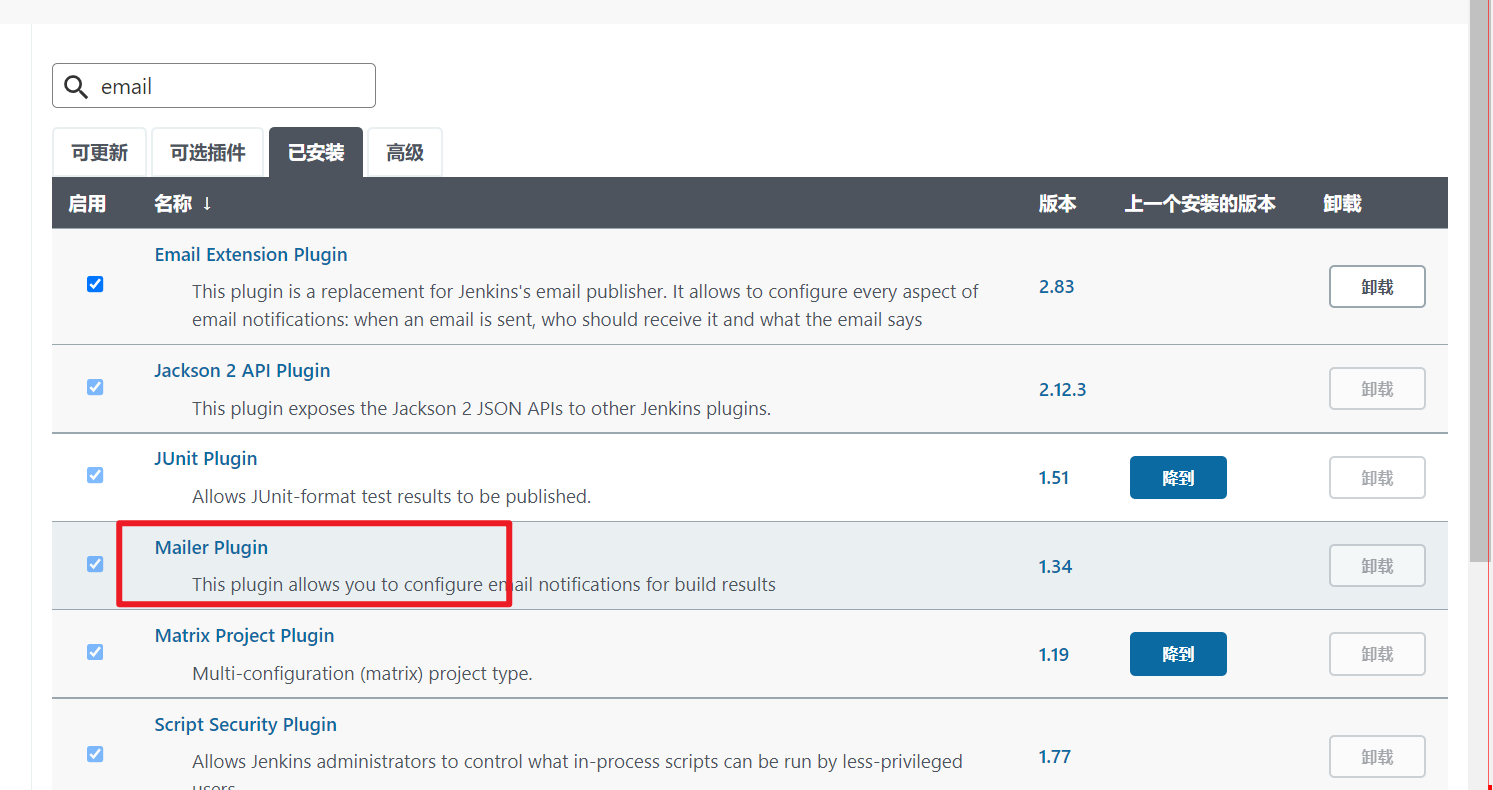Downgrade JUnit Plugin with 降到 button
1493x790 pixels.
(x=1178, y=478)
